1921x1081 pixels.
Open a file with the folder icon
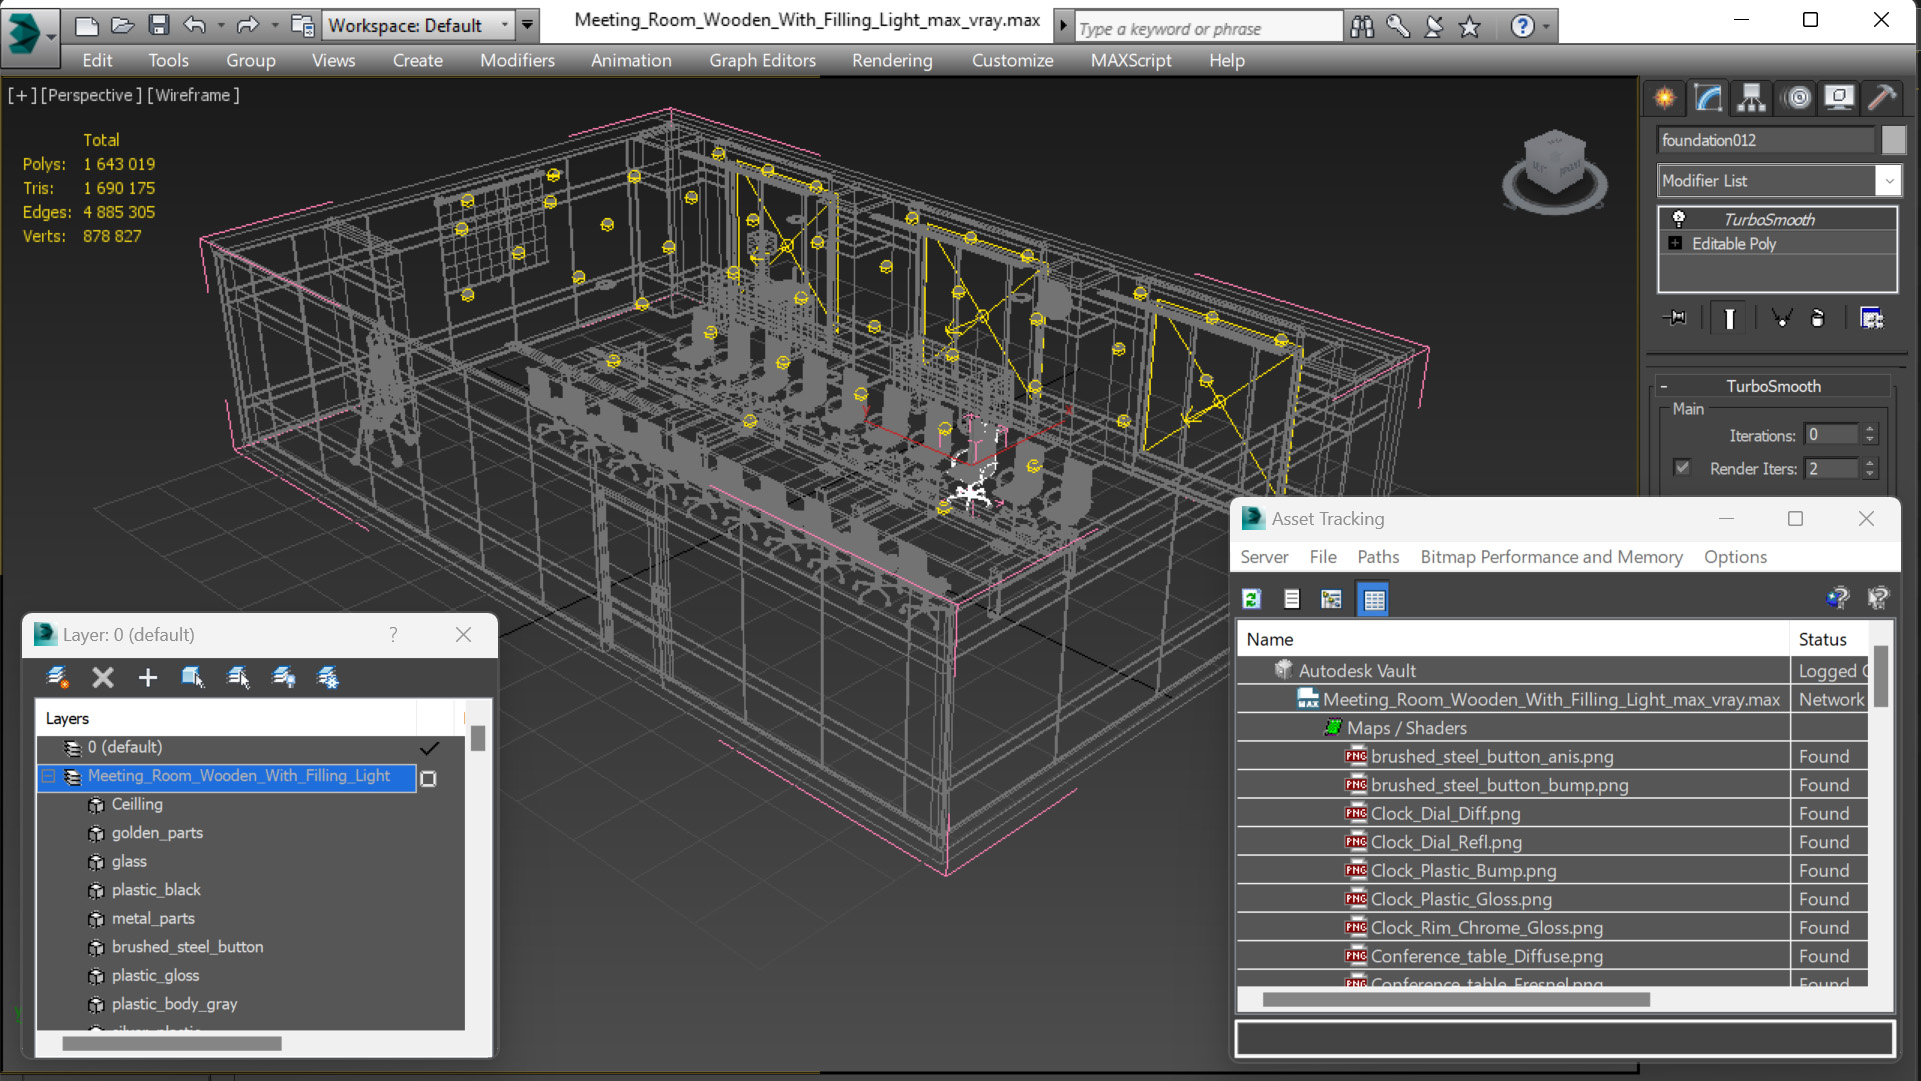pyautogui.click(x=123, y=25)
